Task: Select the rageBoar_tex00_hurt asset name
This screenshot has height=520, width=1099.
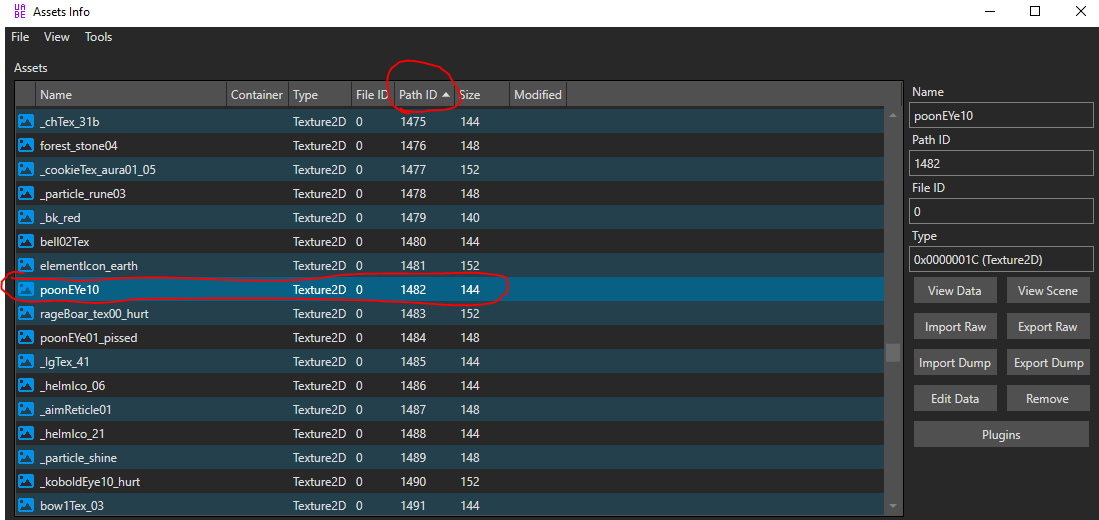Action: coord(95,314)
